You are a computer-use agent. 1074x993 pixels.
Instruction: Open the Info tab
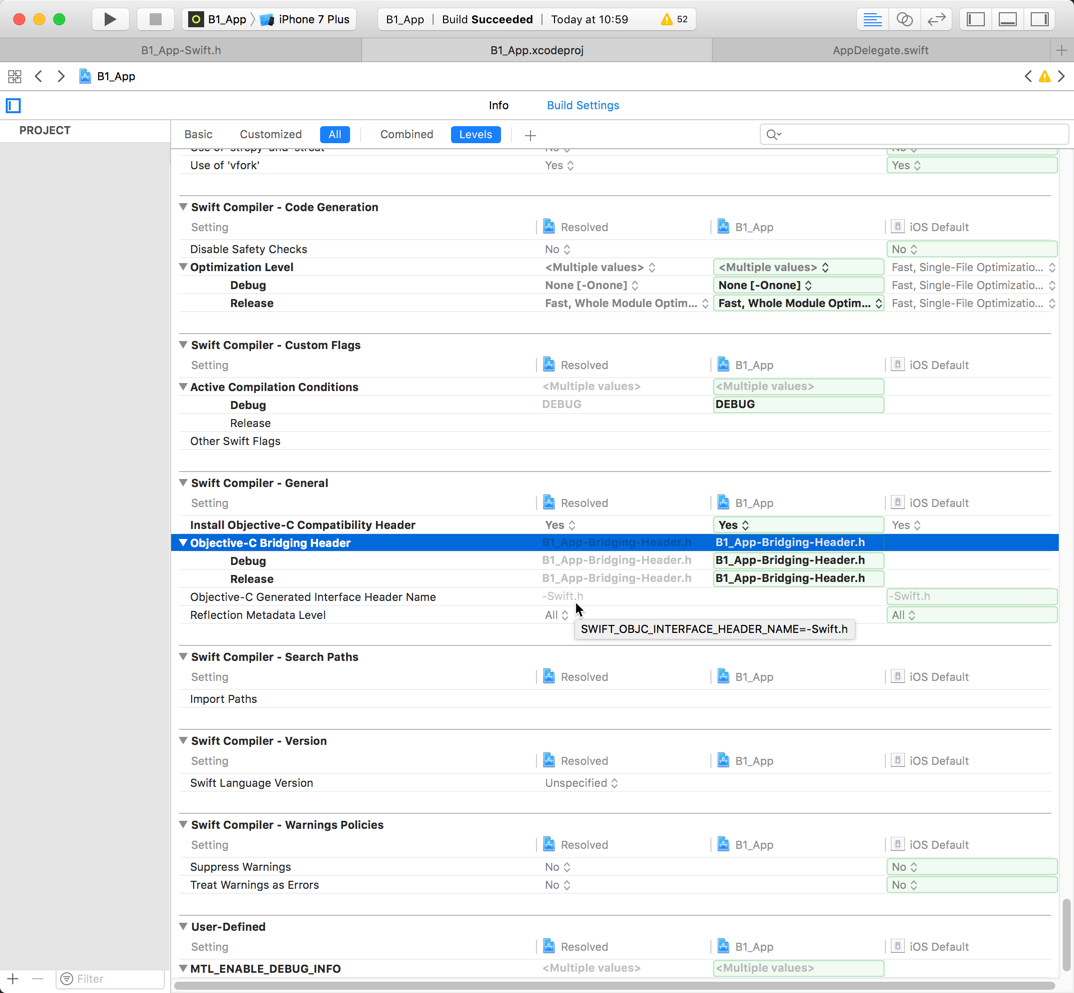(499, 105)
